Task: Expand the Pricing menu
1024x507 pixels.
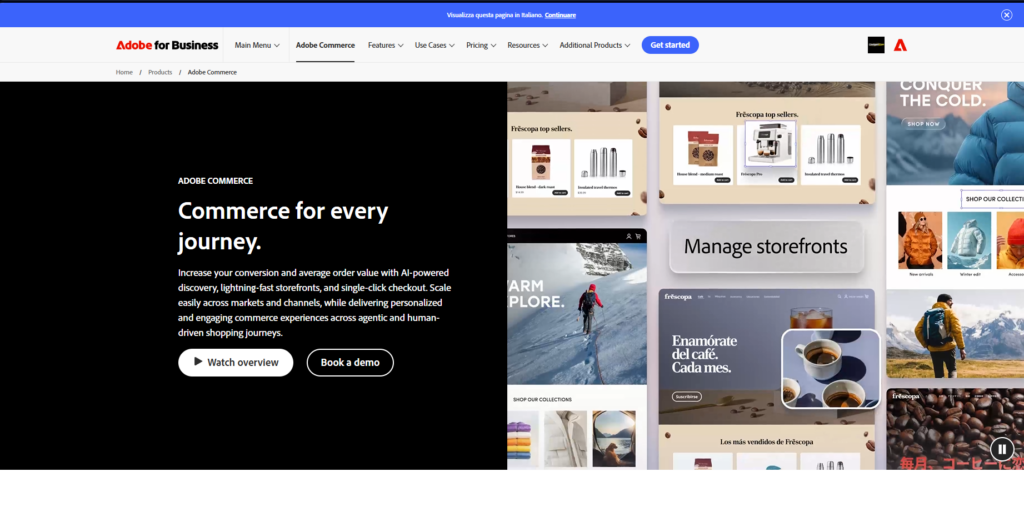Action: pos(481,45)
